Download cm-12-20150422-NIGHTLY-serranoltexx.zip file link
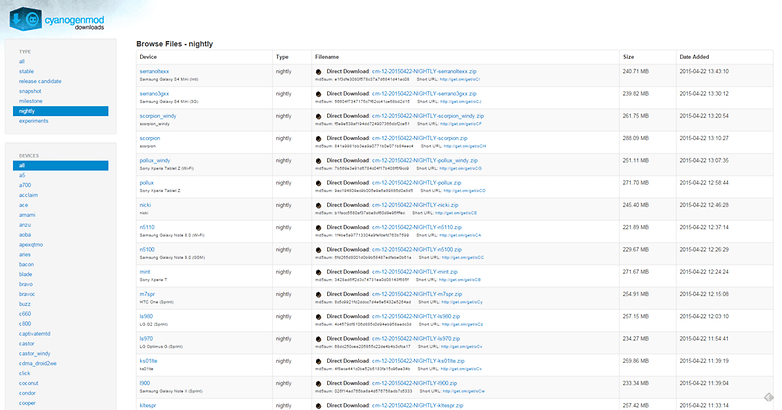This screenshot has width=782, height=410. 424,71
